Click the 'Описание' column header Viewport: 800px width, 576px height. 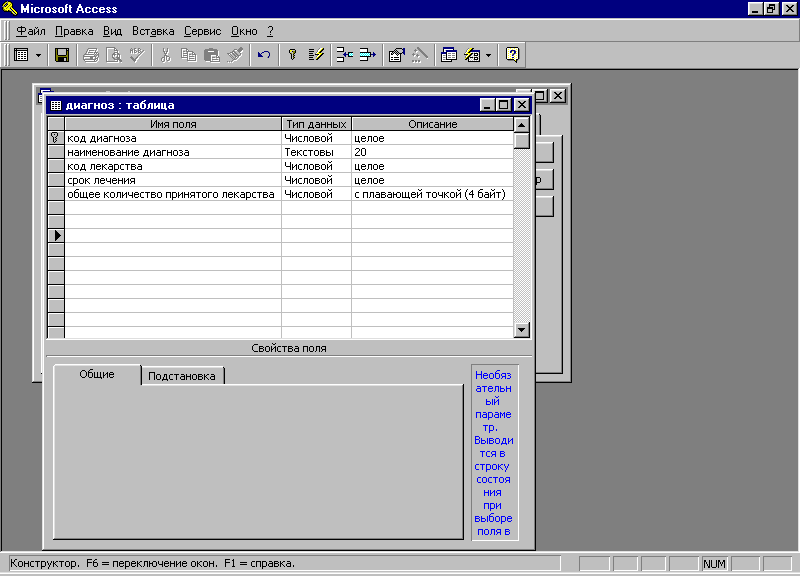(x=432, y=124)
